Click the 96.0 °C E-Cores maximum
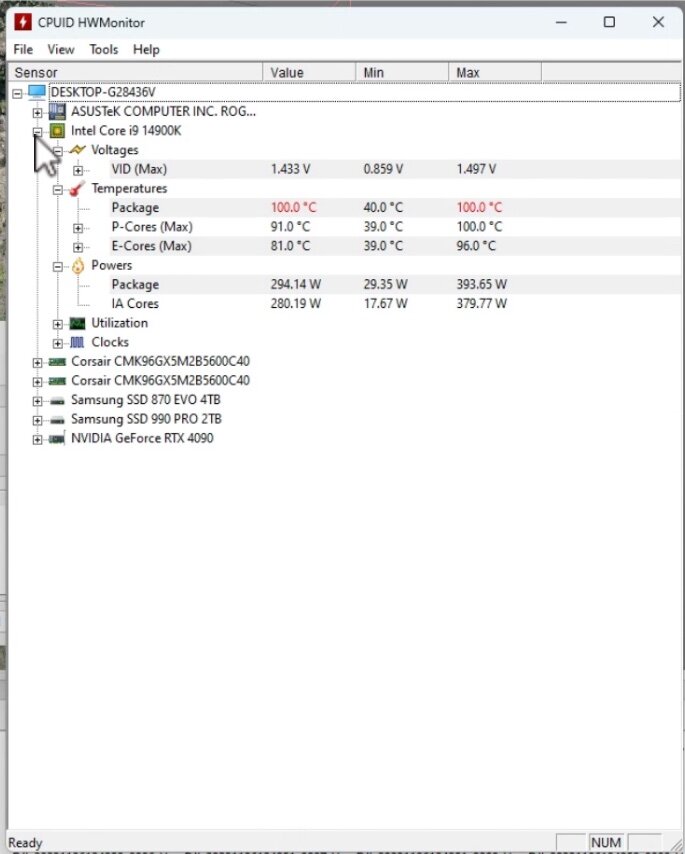The image size is (685, 854). tap(476, 246)
